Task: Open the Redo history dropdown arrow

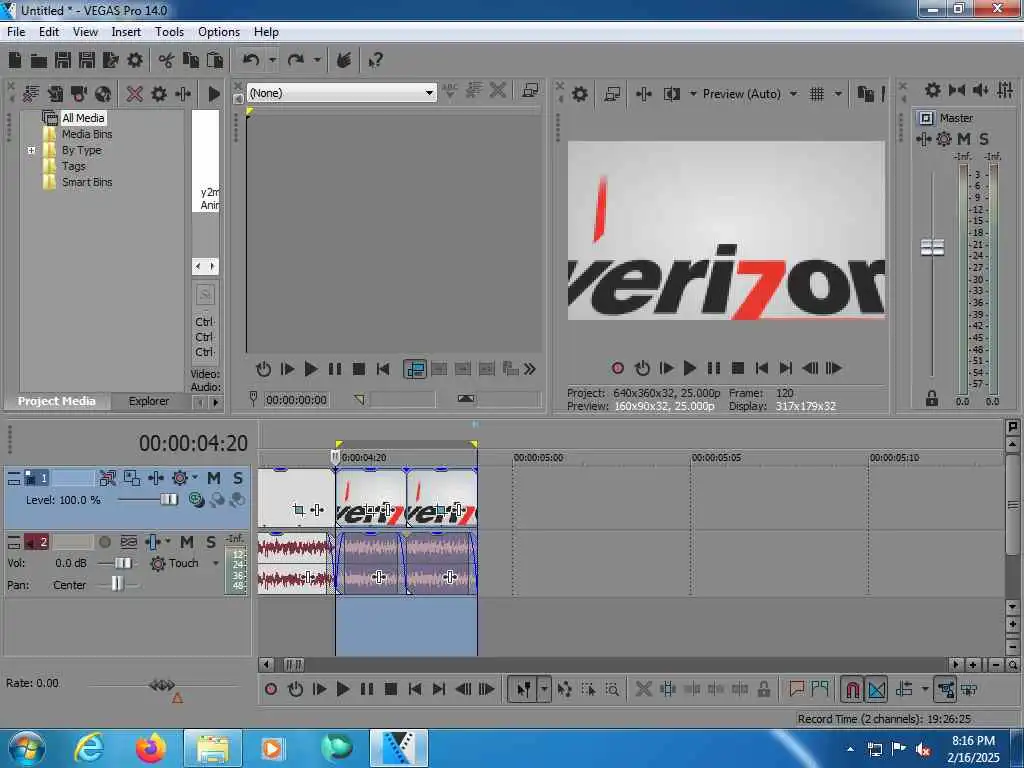Action: tap(317, 61)
